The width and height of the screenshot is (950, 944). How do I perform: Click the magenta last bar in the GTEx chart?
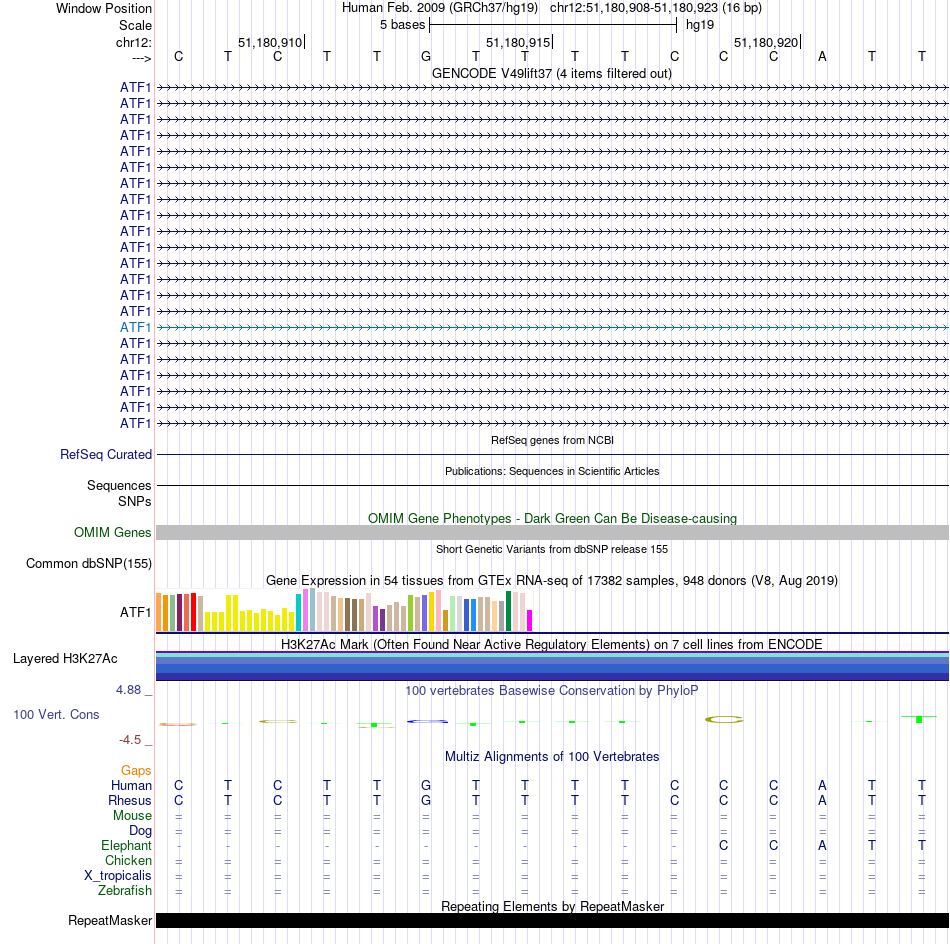click(x=530, y=620)
